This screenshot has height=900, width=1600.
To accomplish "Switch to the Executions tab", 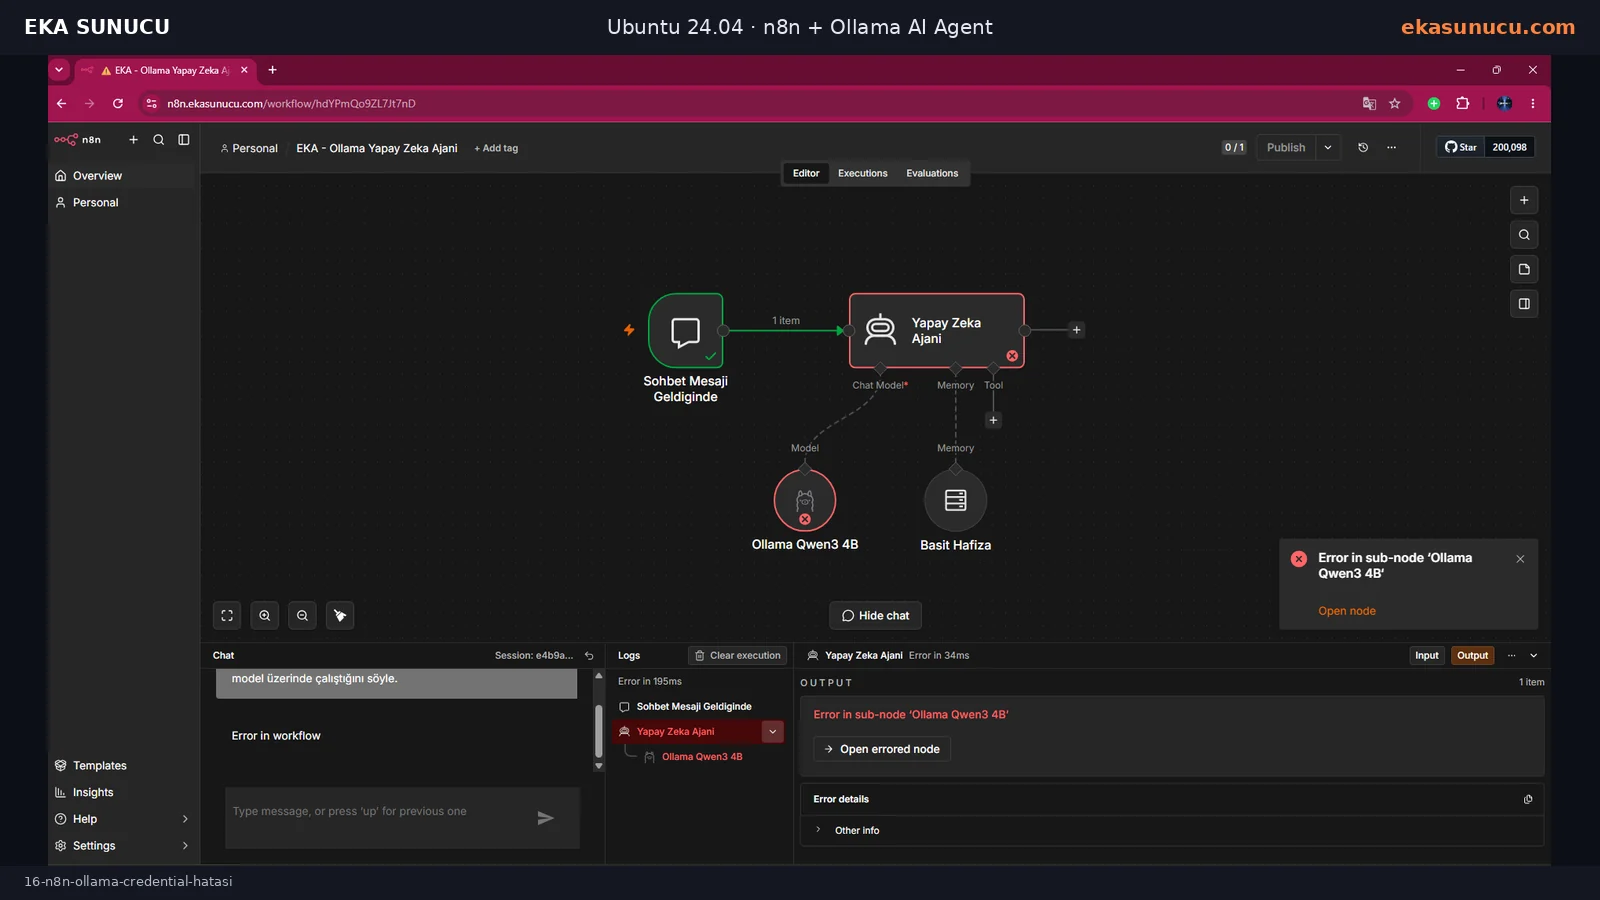I will tap(863, 173).
